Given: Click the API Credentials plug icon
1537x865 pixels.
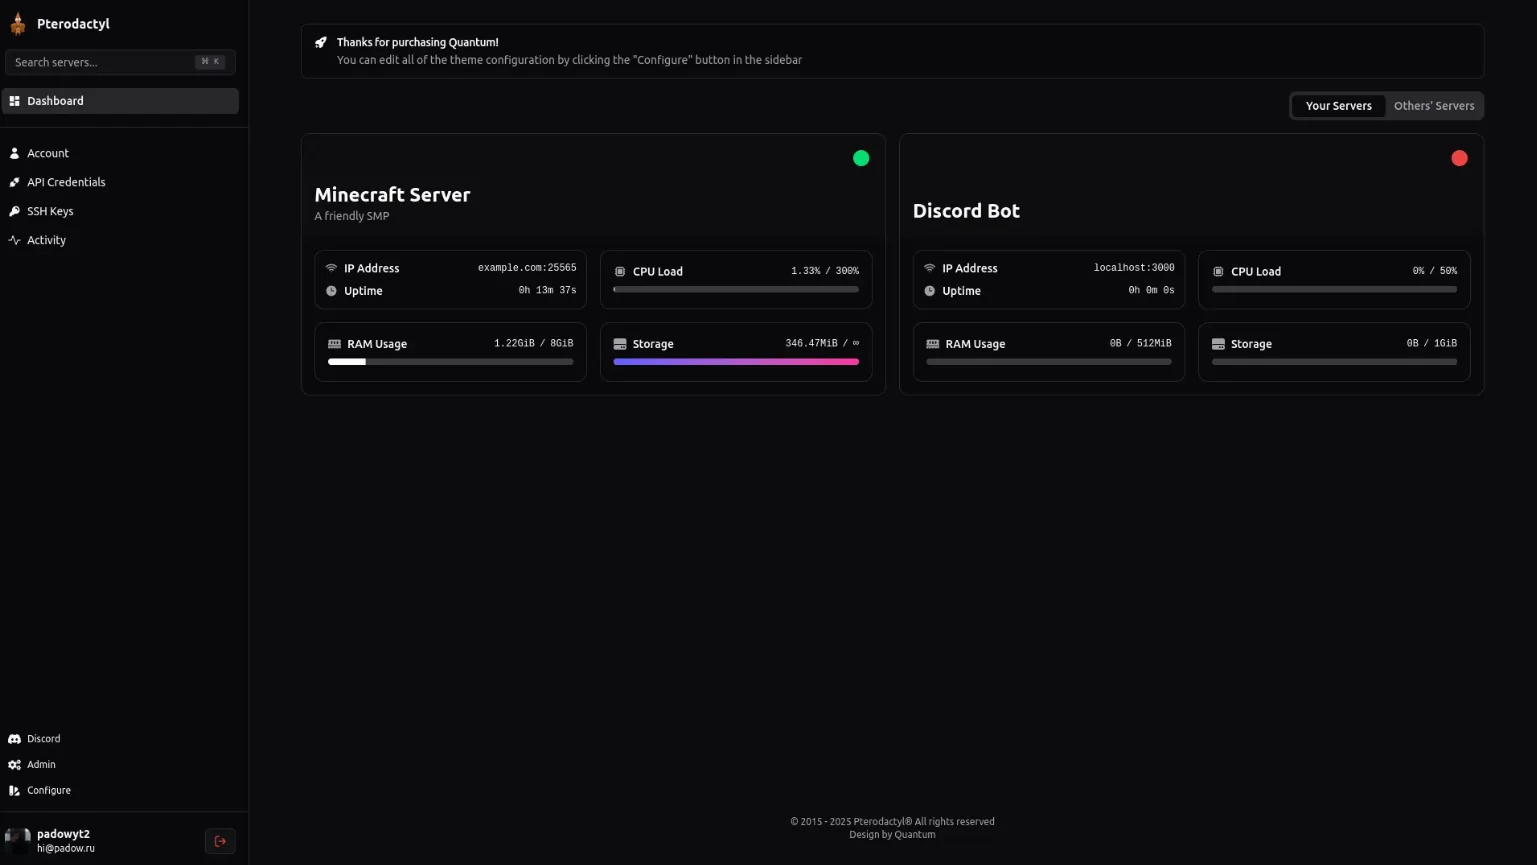Looking at the screenshot, I should pyautogui.click(x=14, y=182).
